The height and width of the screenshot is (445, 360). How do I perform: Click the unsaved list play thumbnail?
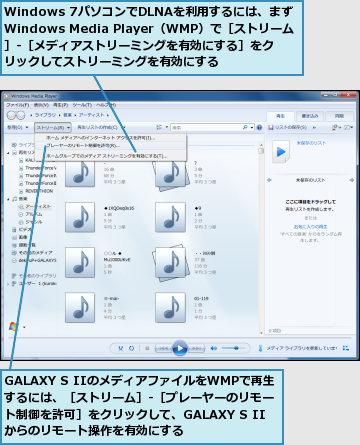(281, 152)
